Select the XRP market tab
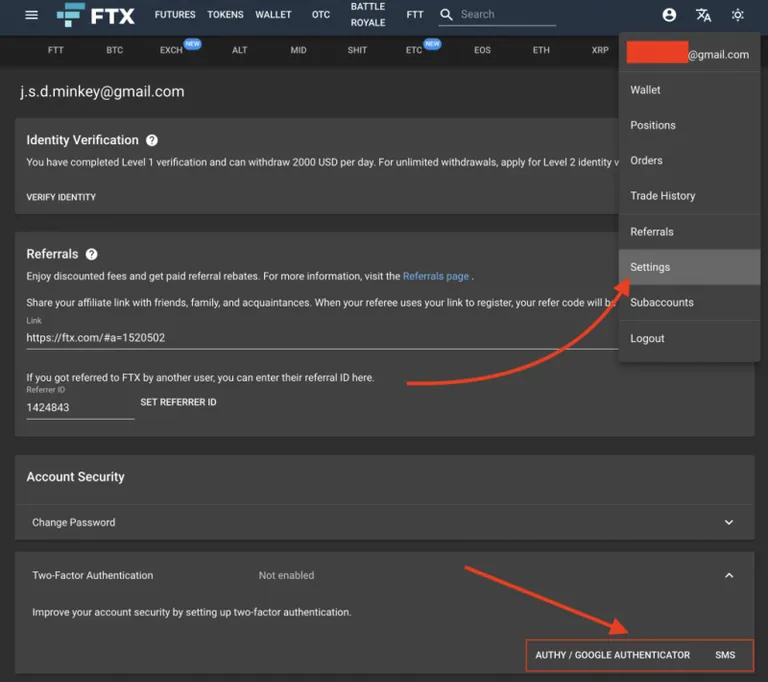 [x=600, y=50]
